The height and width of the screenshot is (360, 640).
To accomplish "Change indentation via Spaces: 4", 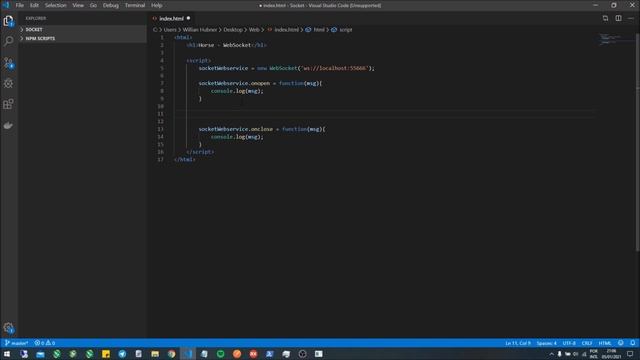I will coord(547,343).
